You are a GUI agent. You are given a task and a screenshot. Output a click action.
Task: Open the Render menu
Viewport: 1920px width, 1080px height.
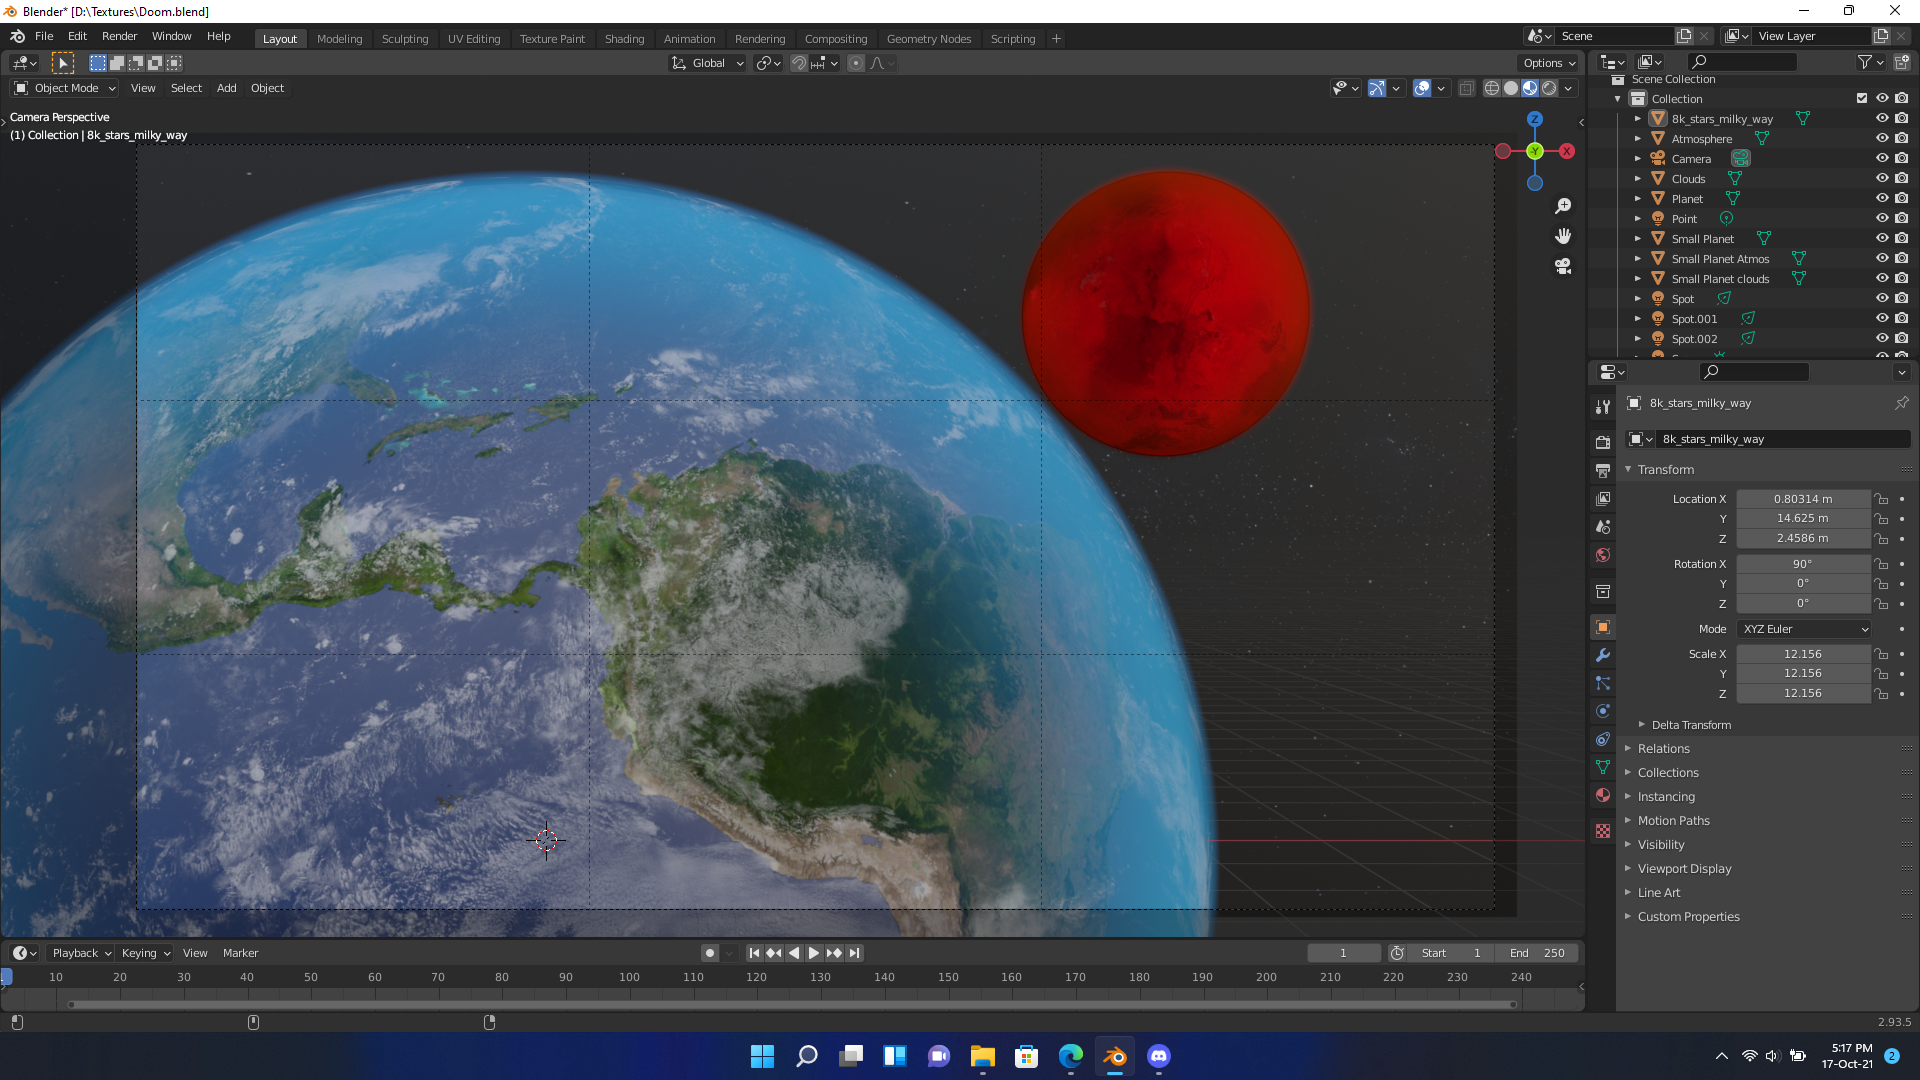(x=119, y=36)
